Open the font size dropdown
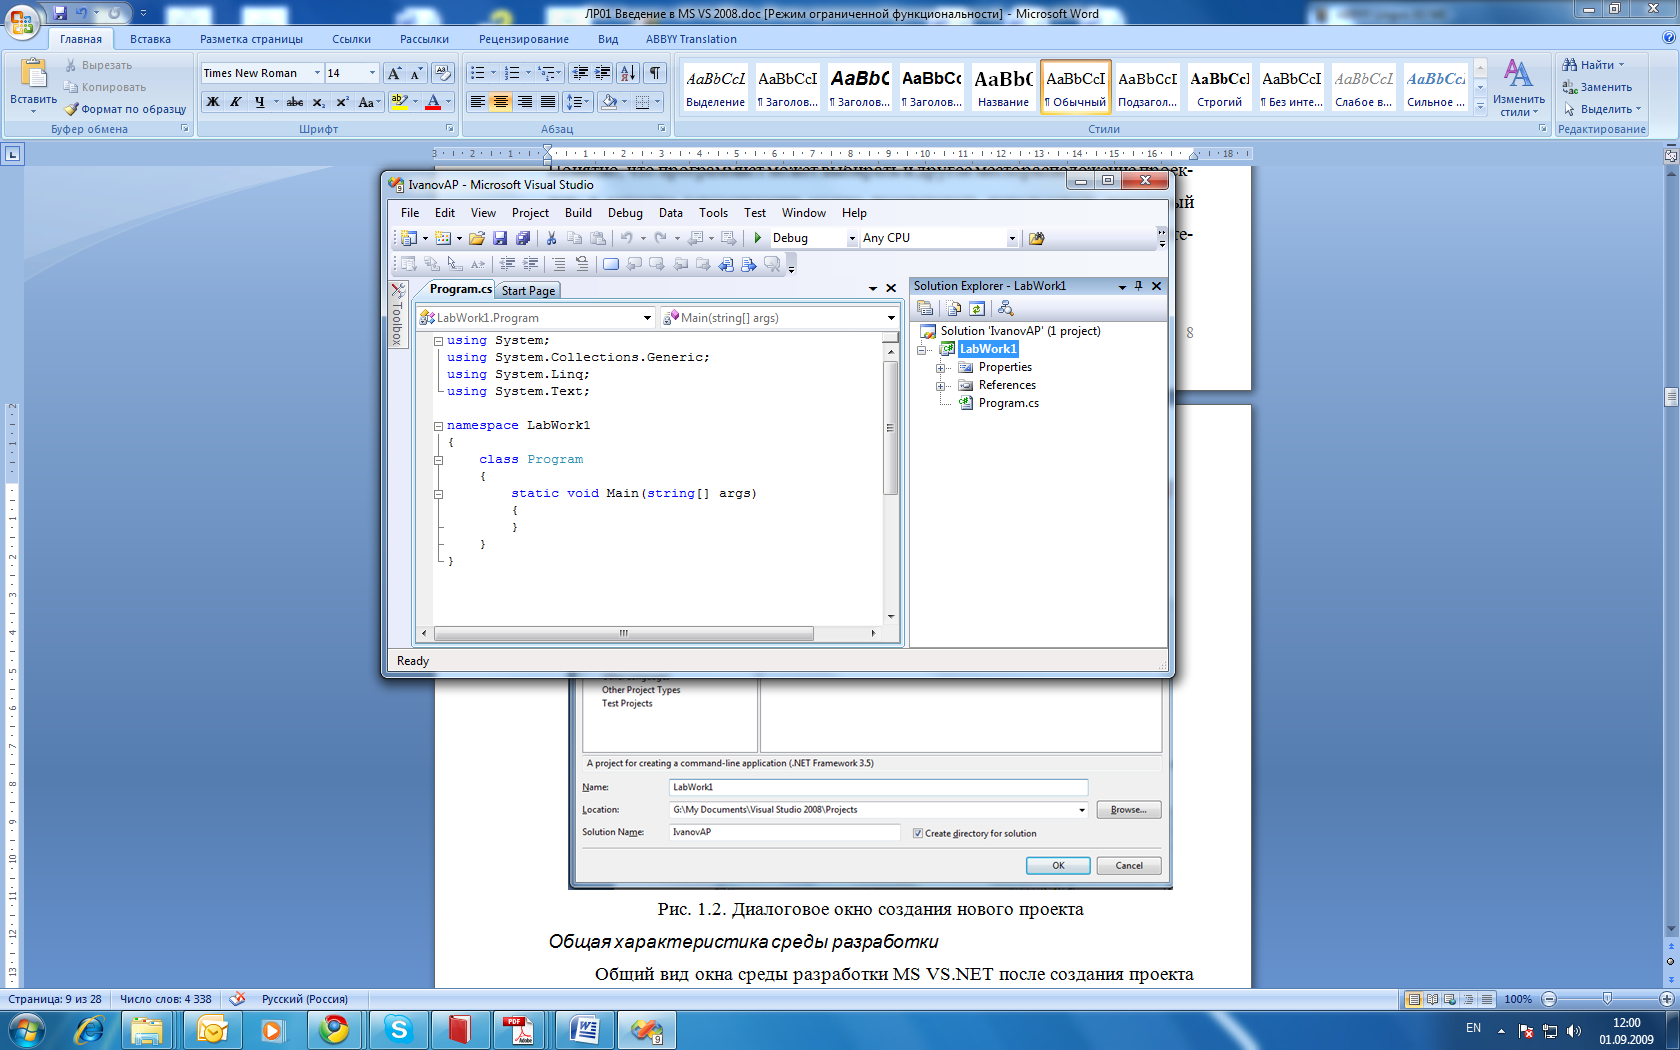The width and height of the screenshot is (1680, 1050). click(x=372, y=73)
